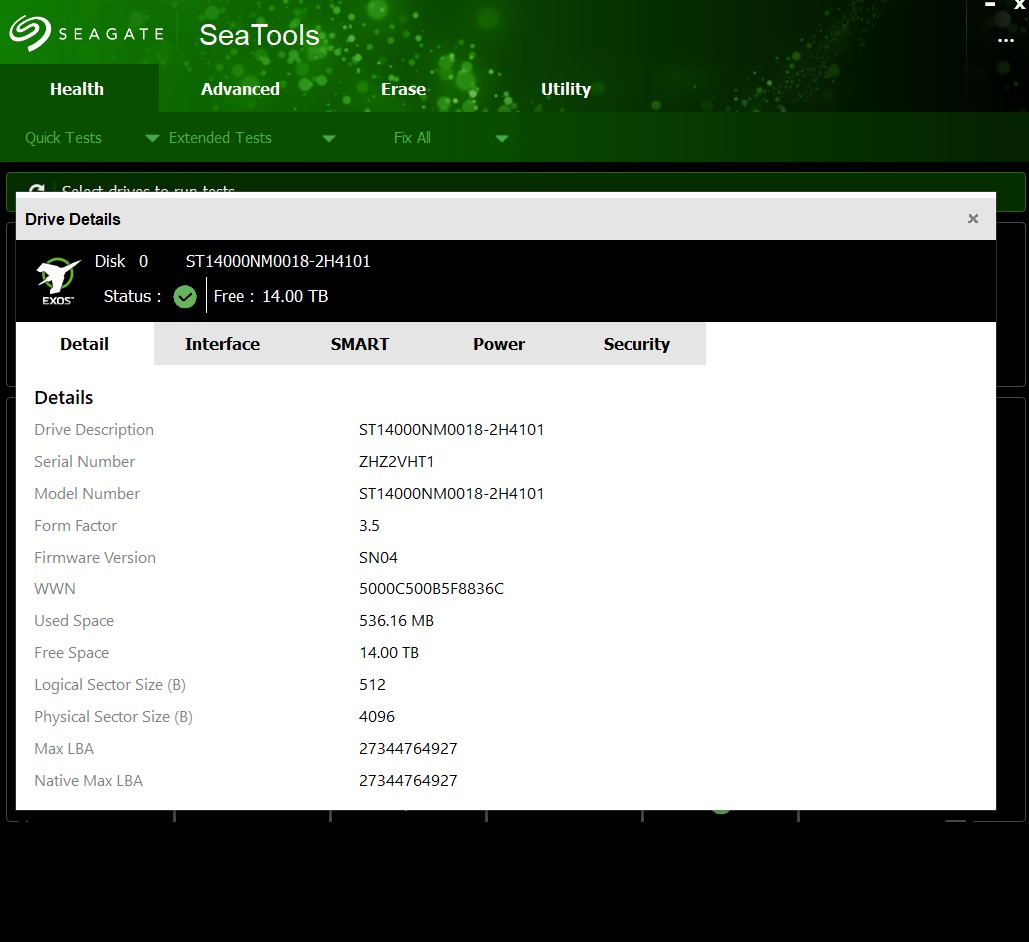Expand the Quick Tests dropdown arrow
Viewport: 1029px width, 942px height.
[x=152, y=138]
